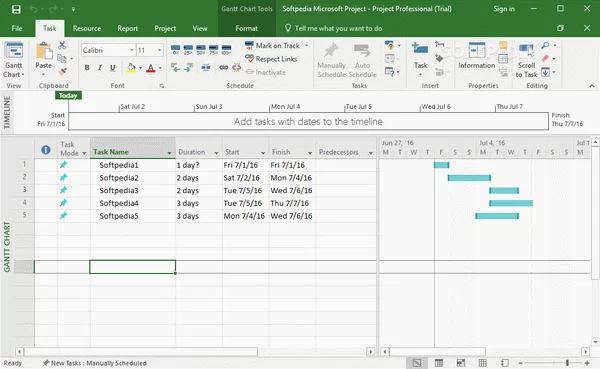600x369 pixels.
Task: Open Start column filter dropdown
Action: pos(263,153)
